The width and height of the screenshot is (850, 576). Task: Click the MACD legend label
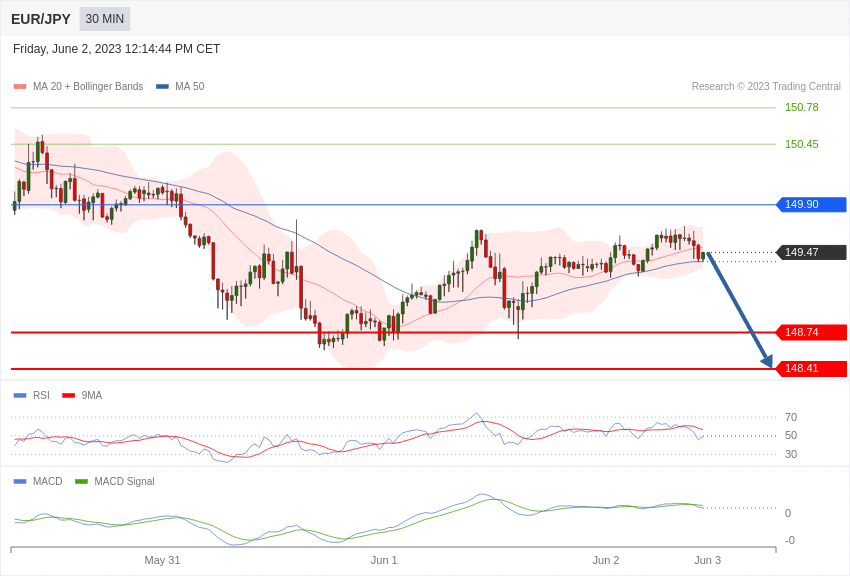pyautogui.click(x=48, y=481)
